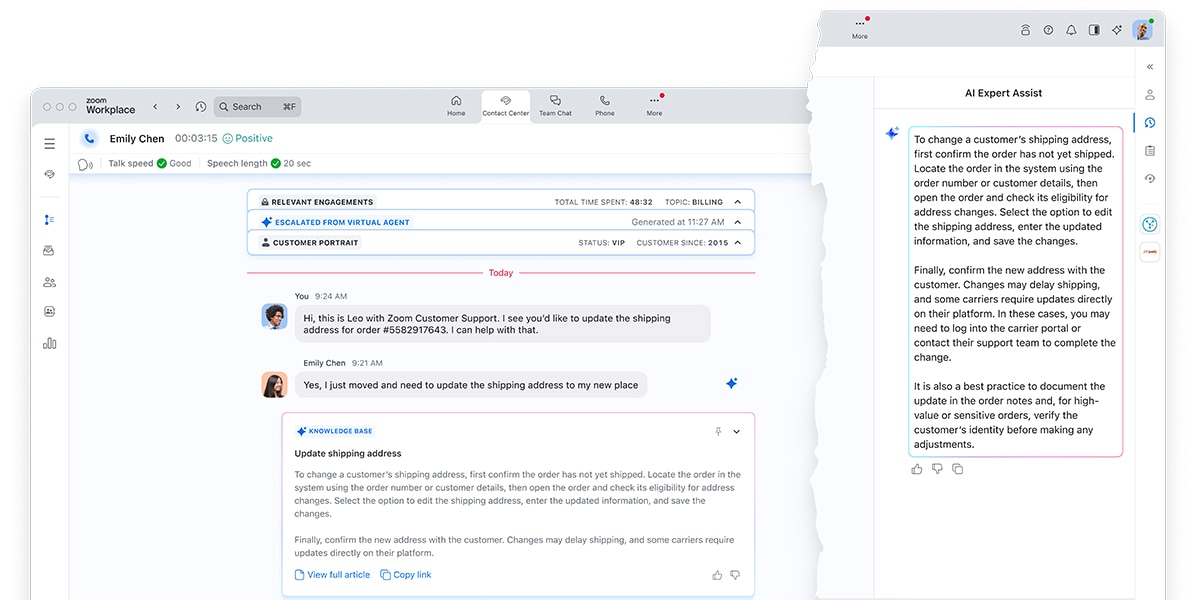Screen dimensions: 1200x600
Task: Pin the Knowledge Base card
Action: click(717, 432)
